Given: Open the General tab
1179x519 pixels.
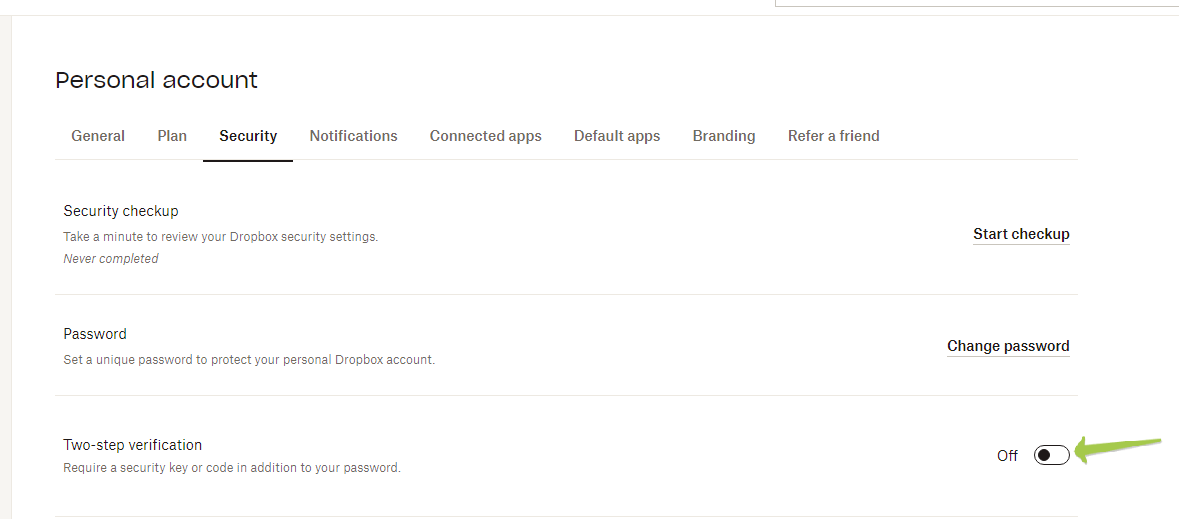Looking at the screenshot, I should (98, 136).
